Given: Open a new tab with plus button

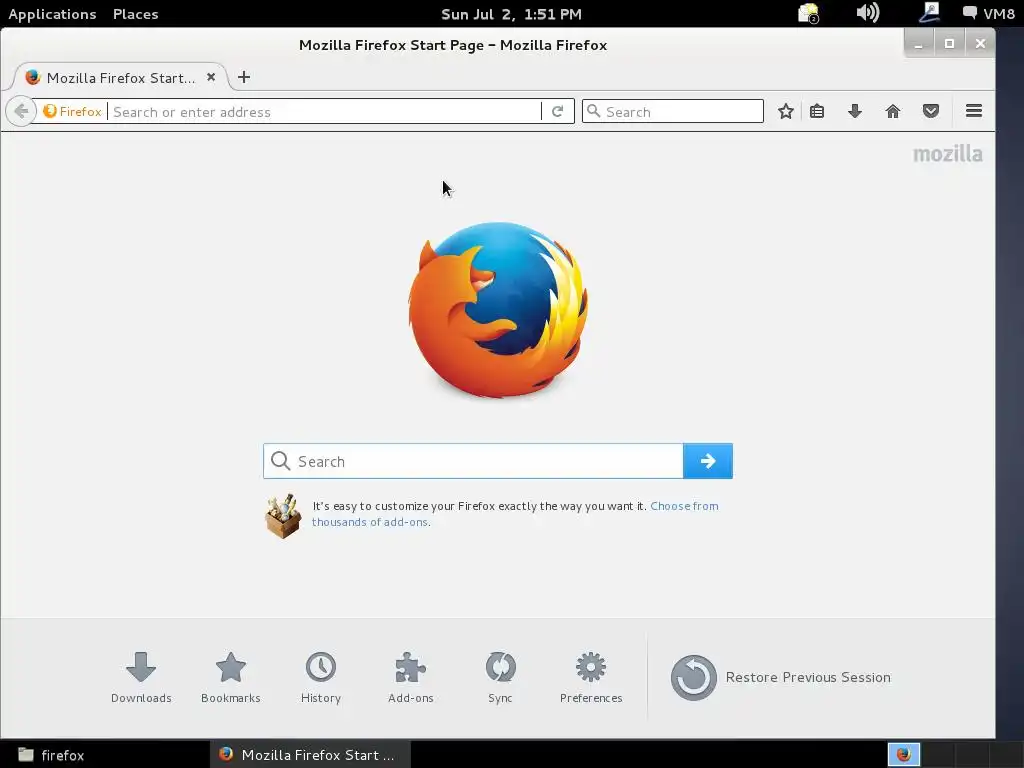Looking at the screenshot, I should [x=244, y=77].
